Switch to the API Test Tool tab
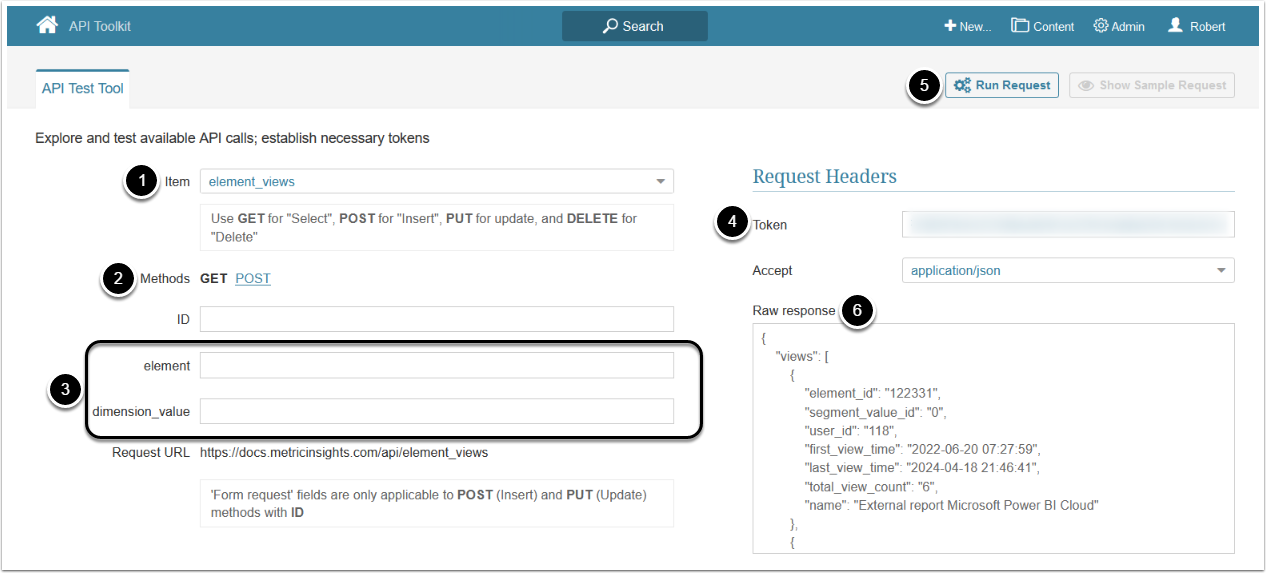The width and height of the screenshot is (1266, 573). pos(83,88)
